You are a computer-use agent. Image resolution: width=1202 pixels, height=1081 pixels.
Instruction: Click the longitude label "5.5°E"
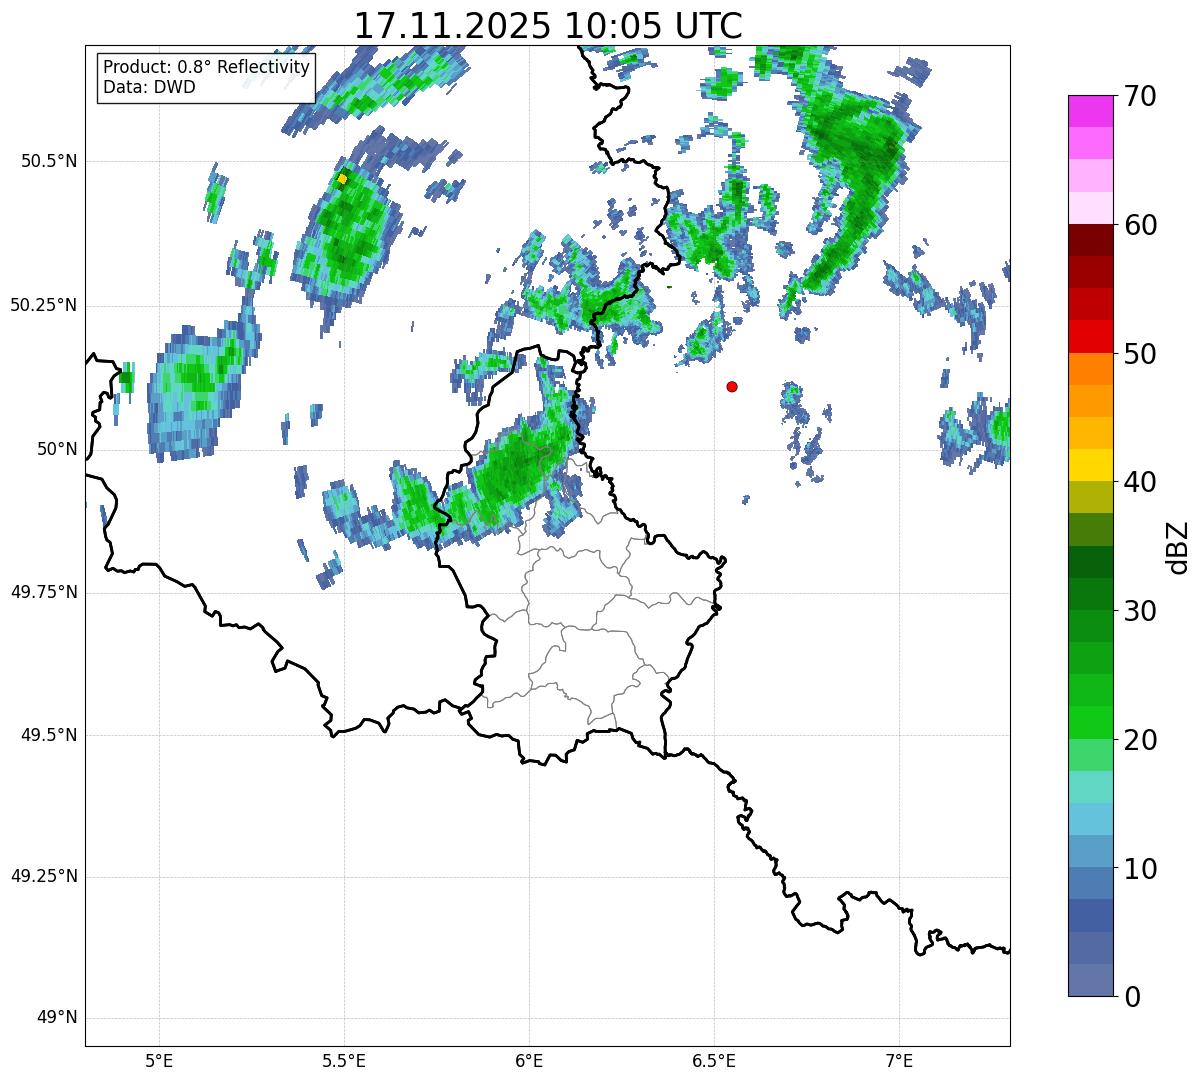point(344,1061)
